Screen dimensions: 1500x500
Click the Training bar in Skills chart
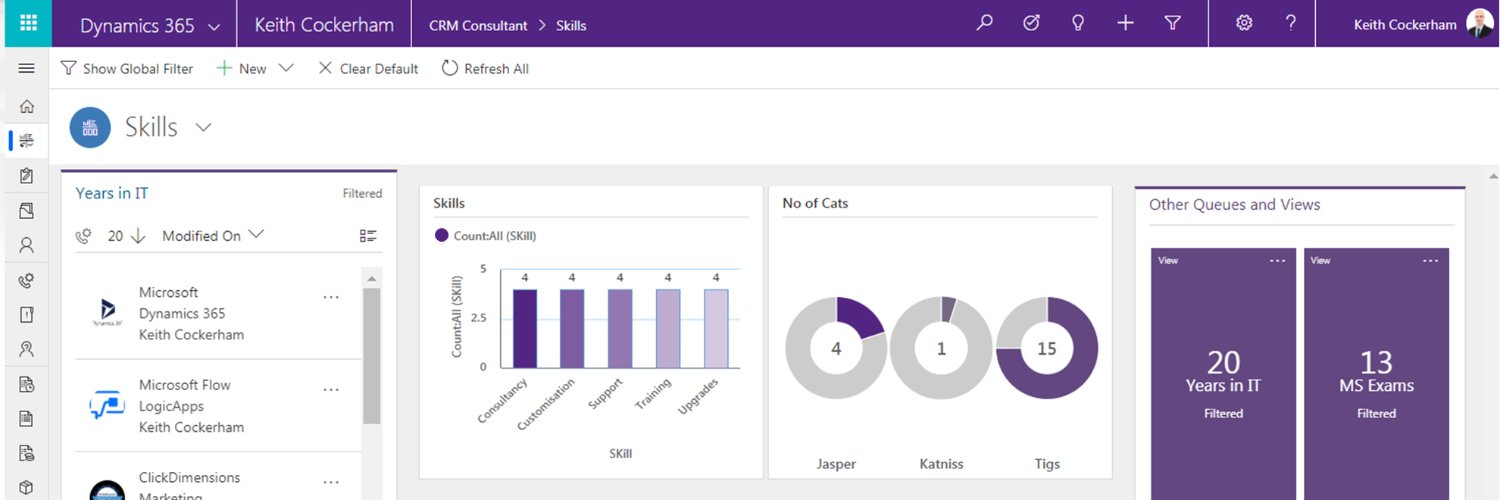click(668, 328)
